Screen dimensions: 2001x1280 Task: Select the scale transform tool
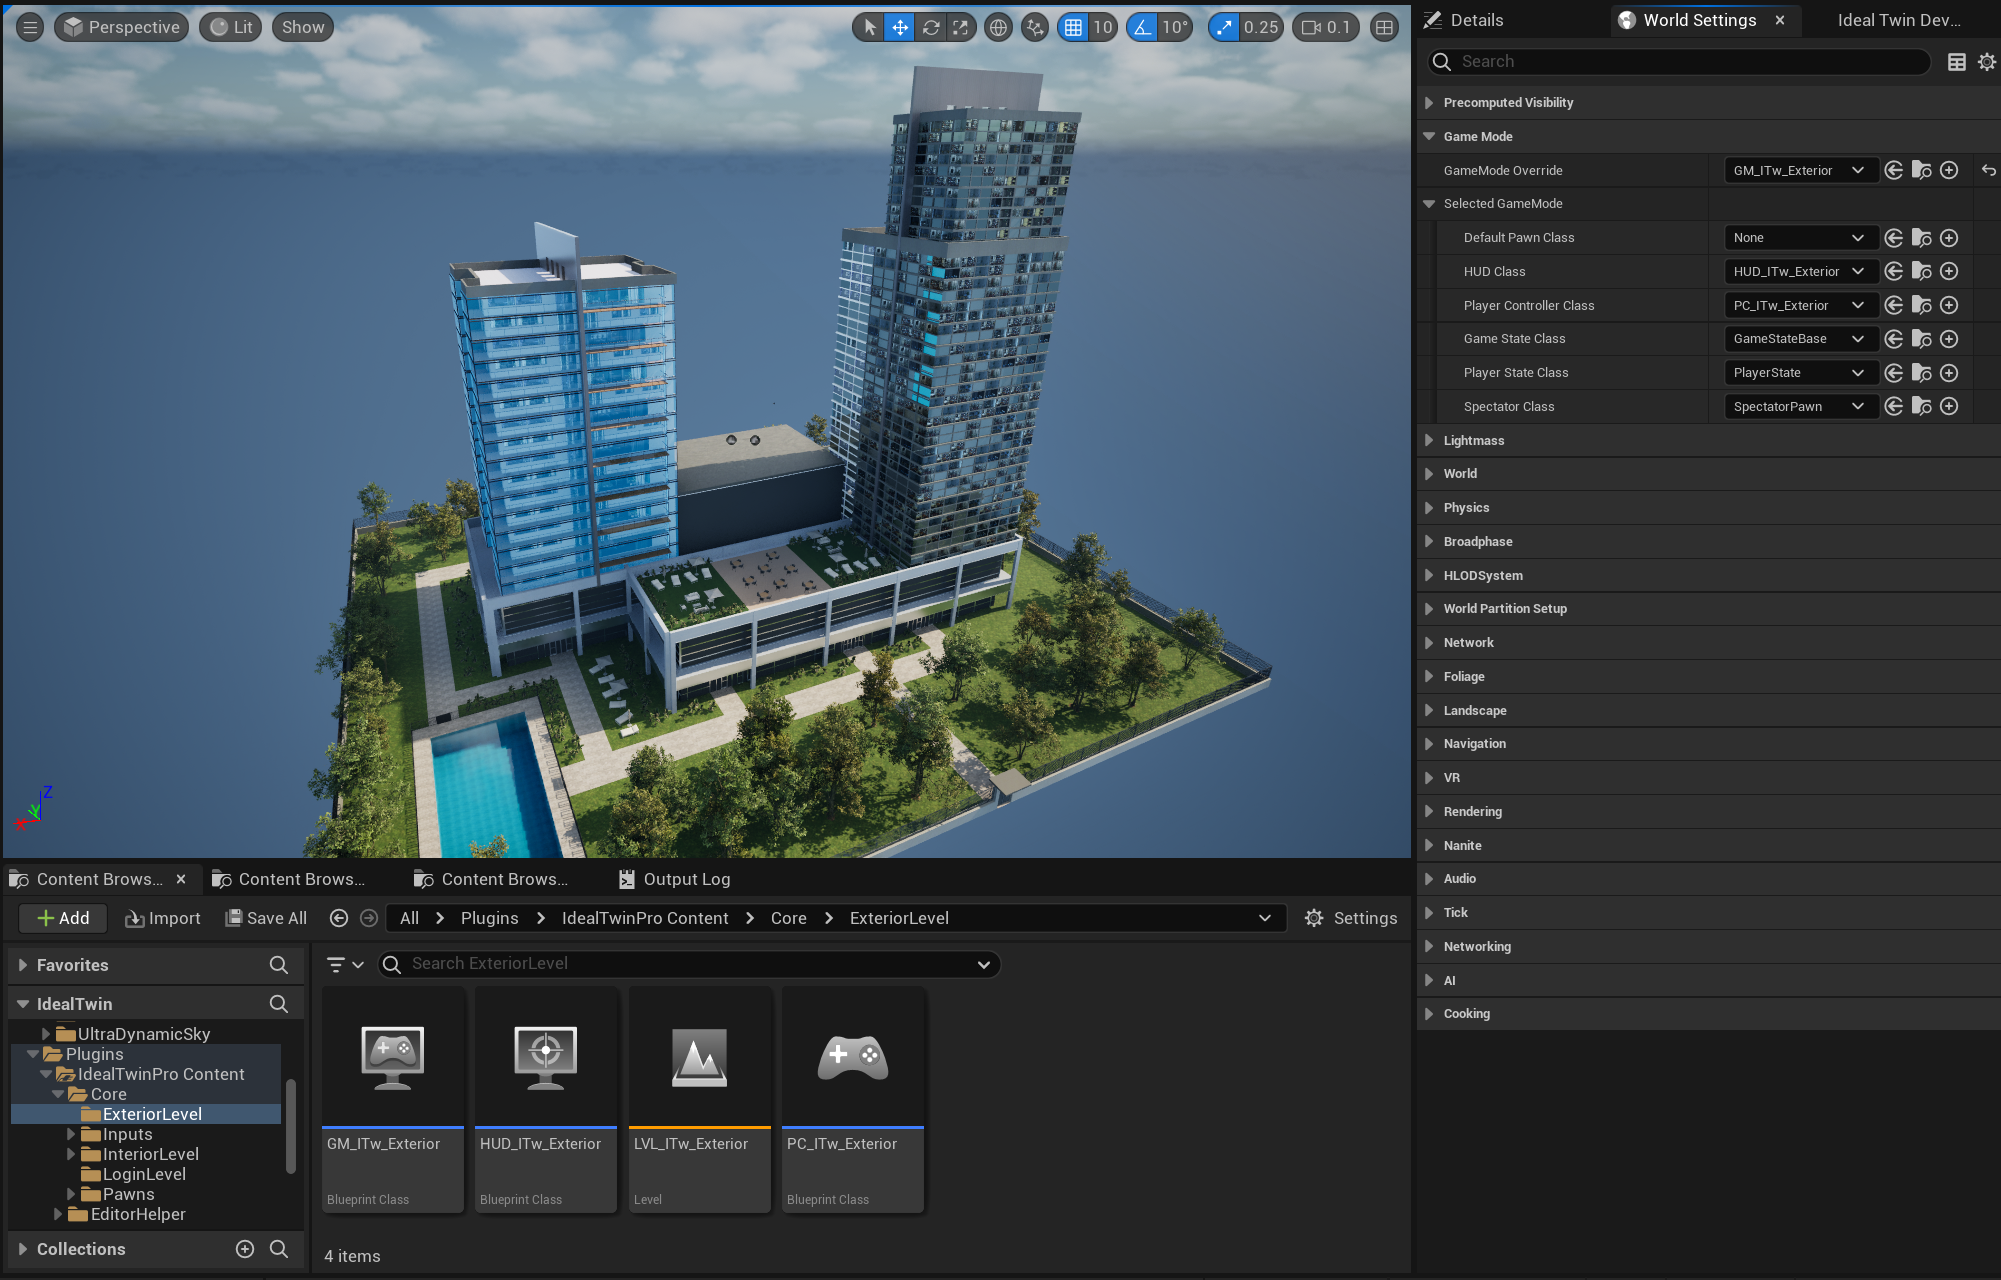[961, 27]
